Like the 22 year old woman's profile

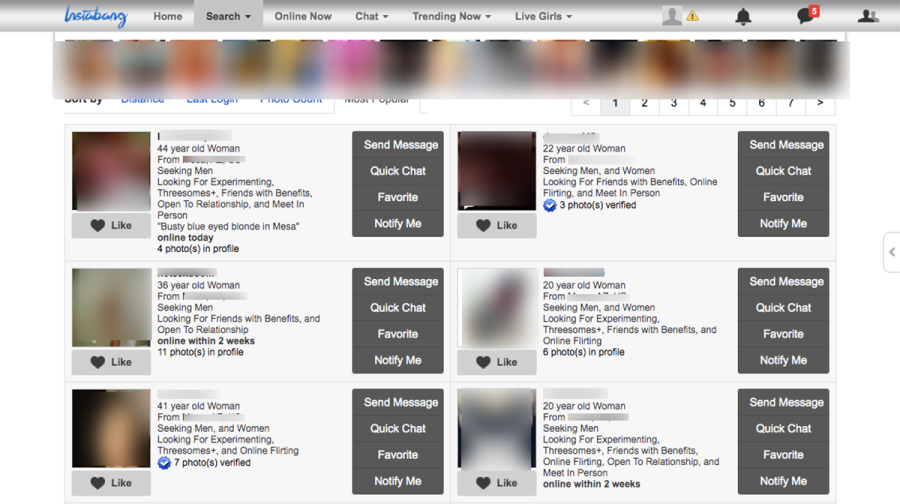click(x=497, y=226)
